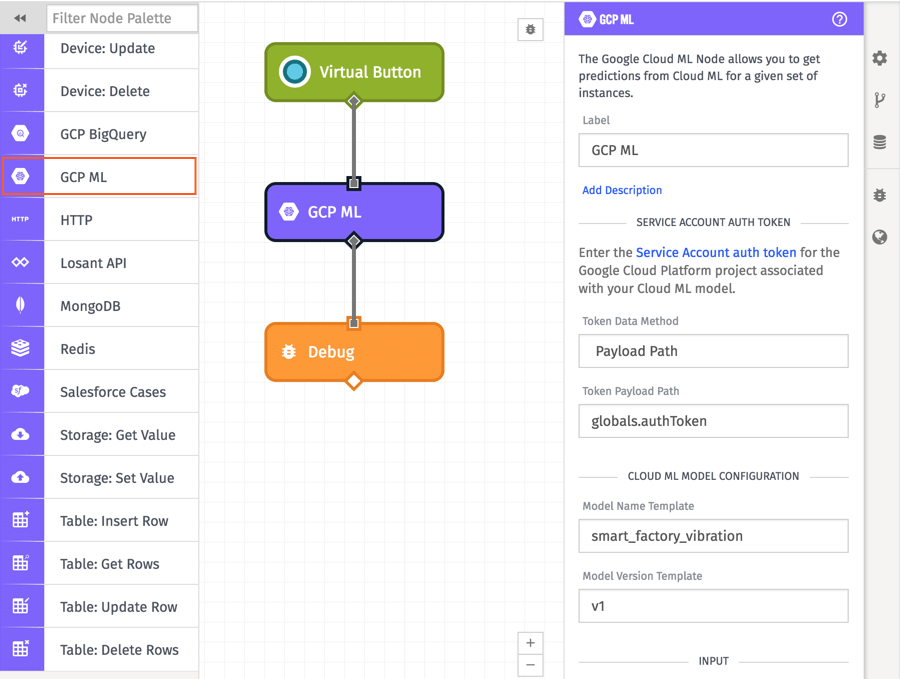Click the Salesforce Cases cloud icon
This screenshot has width=900, height=679.
(x=21, y=391)
